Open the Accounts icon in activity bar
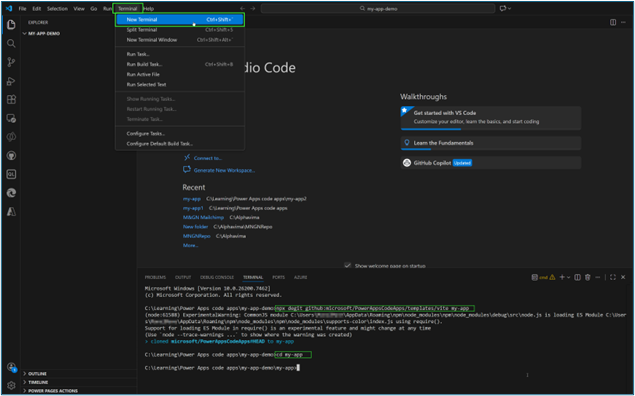Screen dimensions: 635x396 [11, 367]
